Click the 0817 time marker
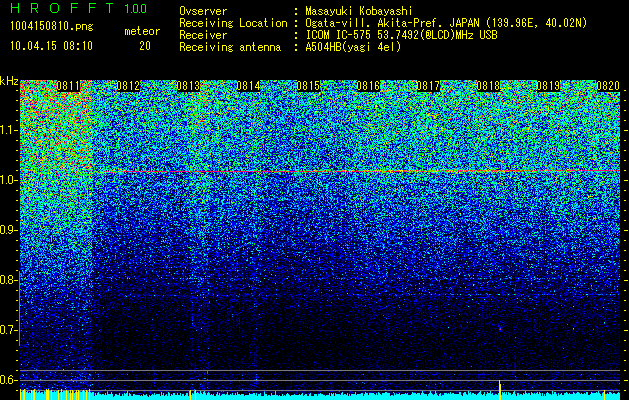 (428, 86)
